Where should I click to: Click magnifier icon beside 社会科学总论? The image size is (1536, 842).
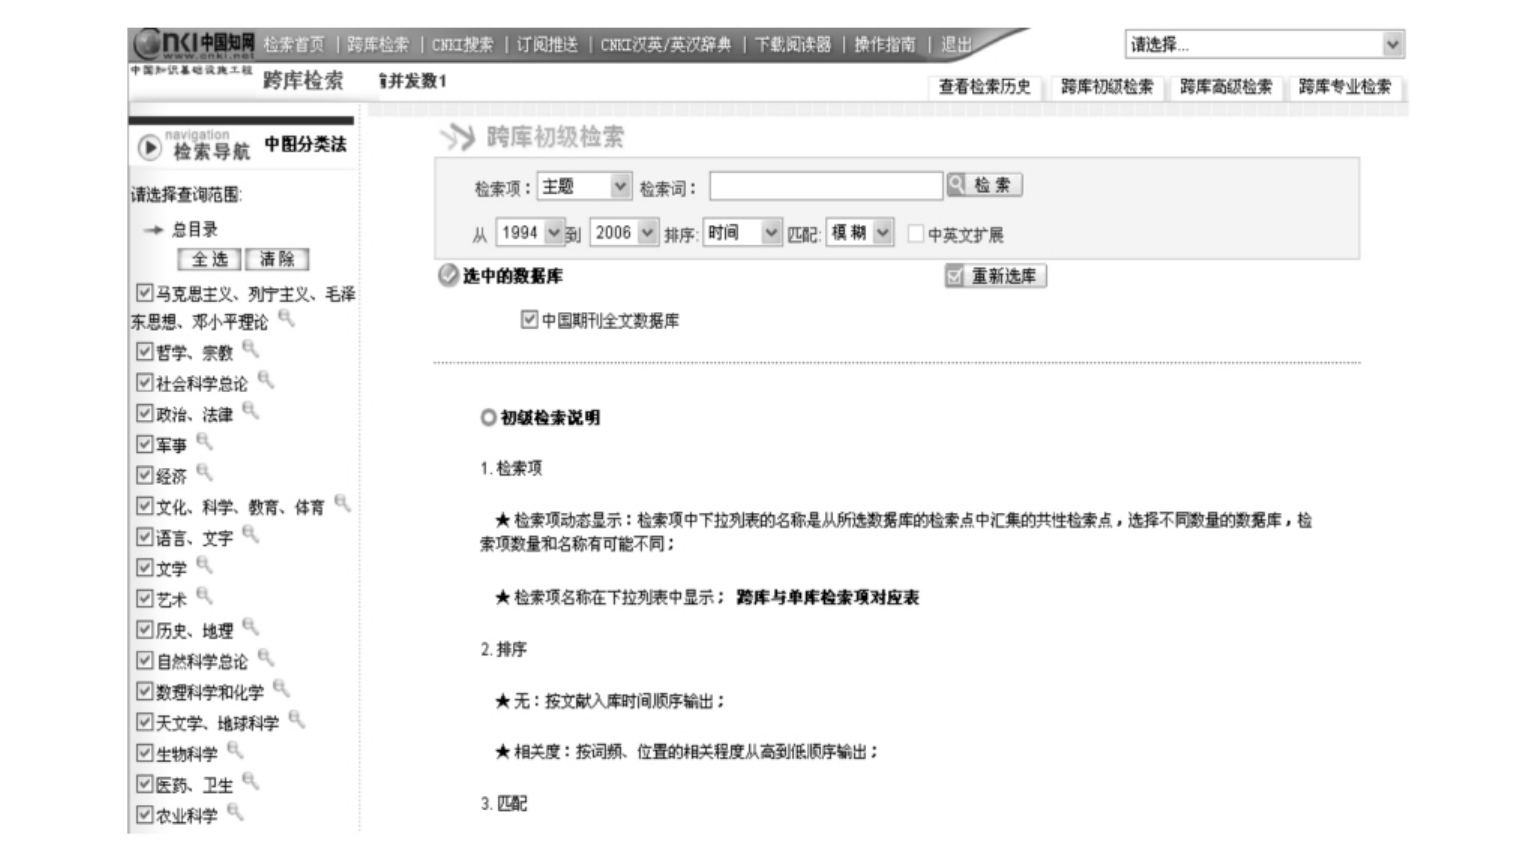[266, 380]
